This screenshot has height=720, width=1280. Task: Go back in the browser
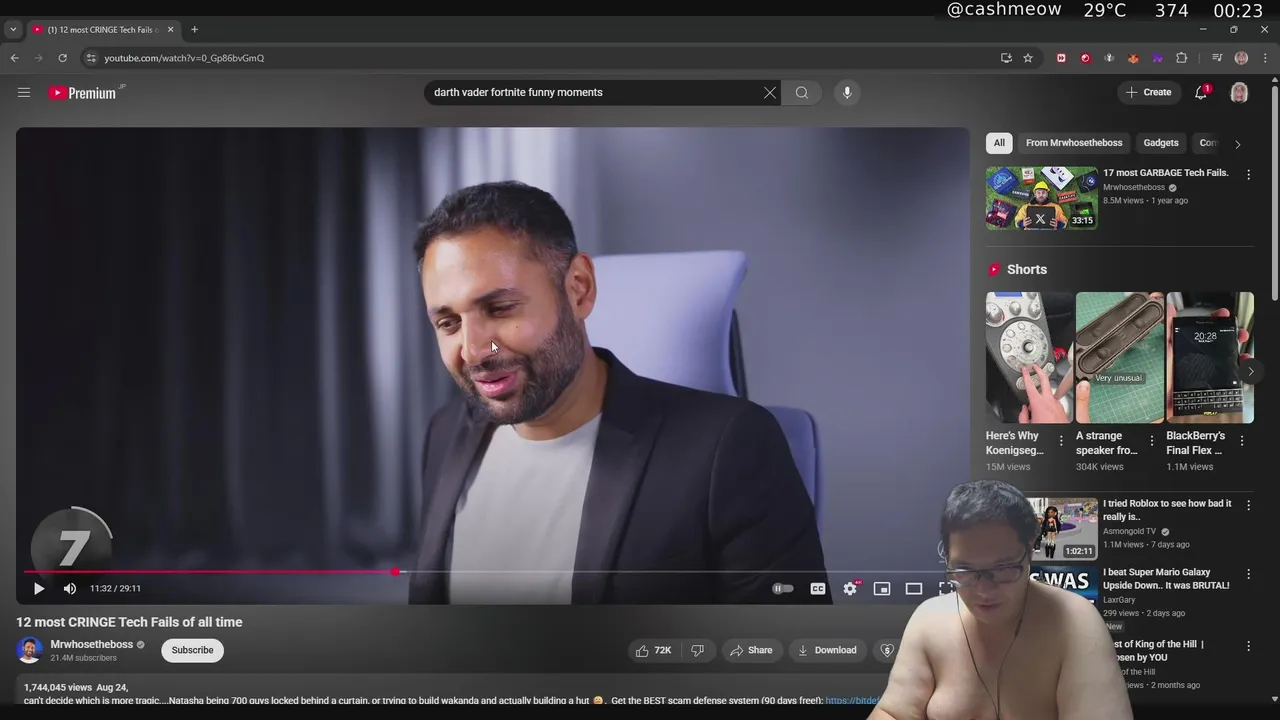(14, 58)
